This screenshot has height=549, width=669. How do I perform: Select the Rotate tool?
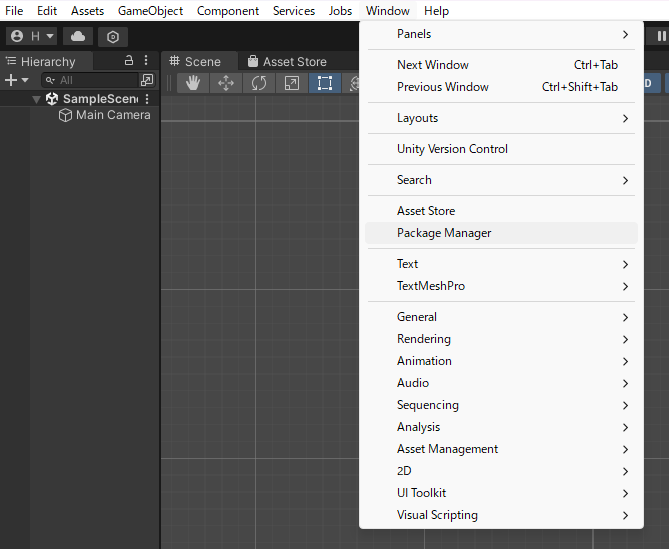tap(259, 83)
